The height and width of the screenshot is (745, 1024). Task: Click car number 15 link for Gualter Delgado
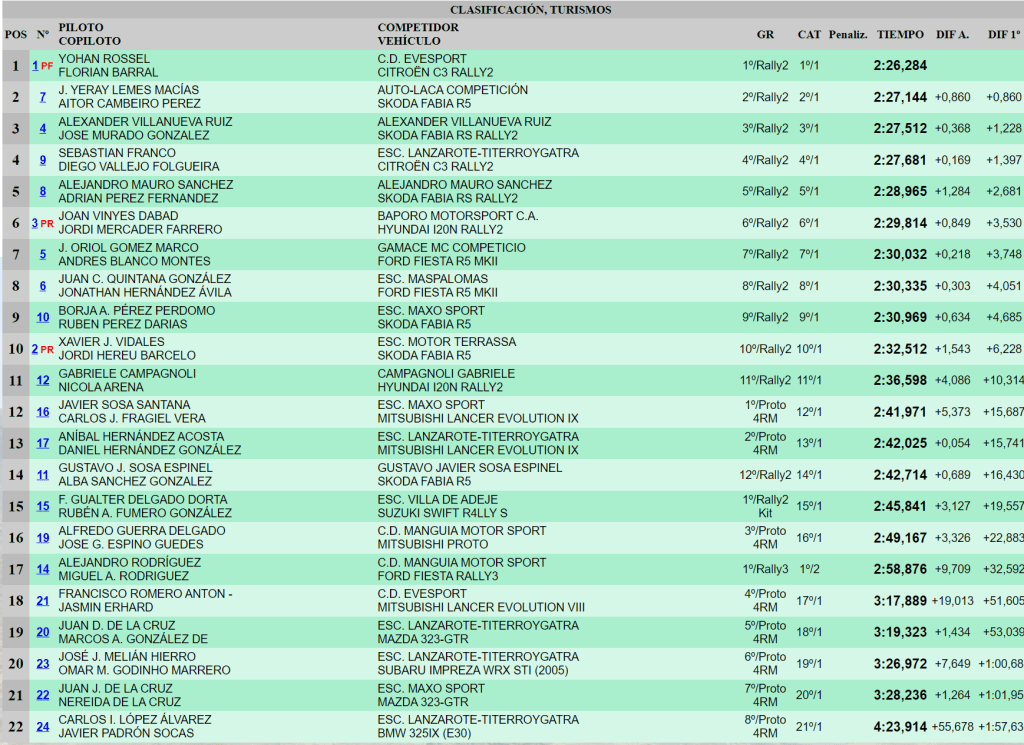tap(43, 506)
